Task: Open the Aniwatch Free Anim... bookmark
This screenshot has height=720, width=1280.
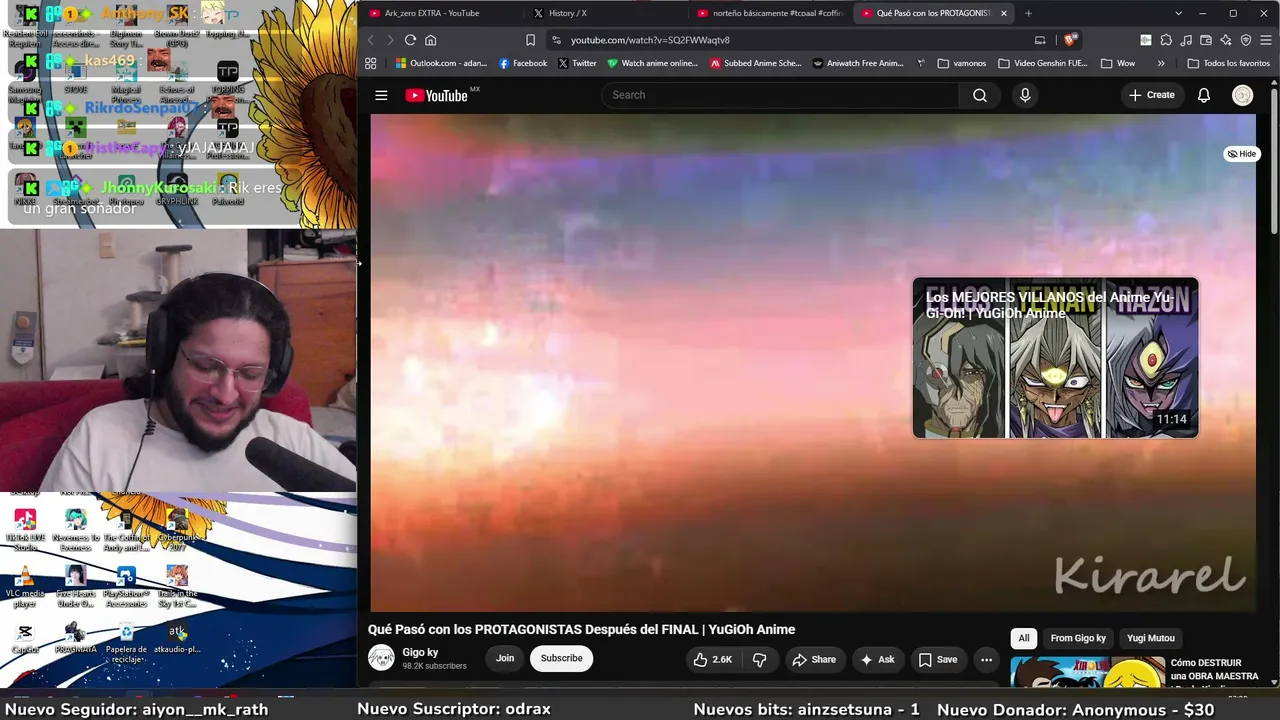Action: pyautogui.click(x=858, y=63)
